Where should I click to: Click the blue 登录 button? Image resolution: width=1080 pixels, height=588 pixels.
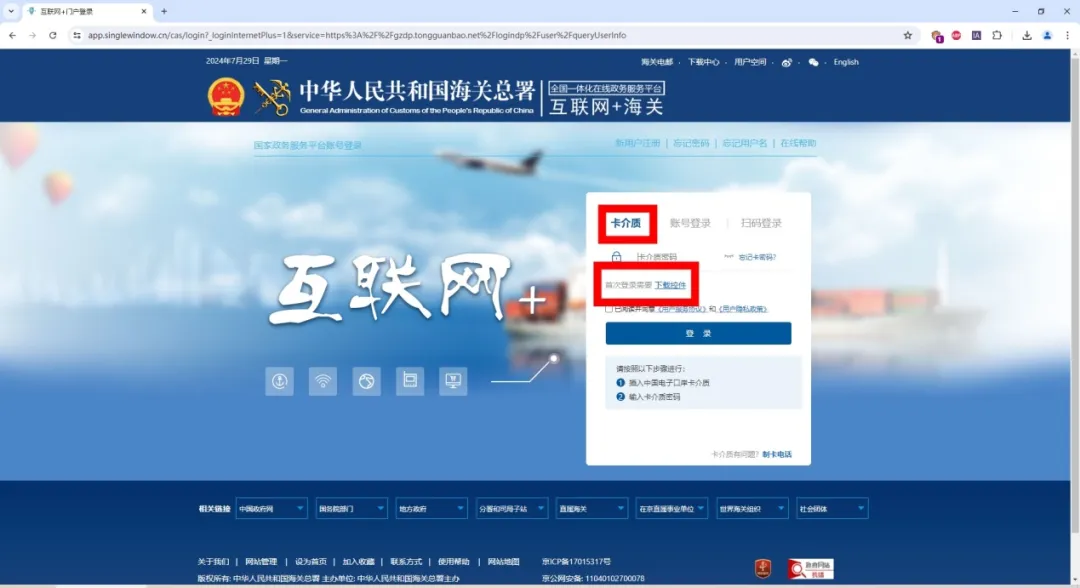tap(698, 333)
